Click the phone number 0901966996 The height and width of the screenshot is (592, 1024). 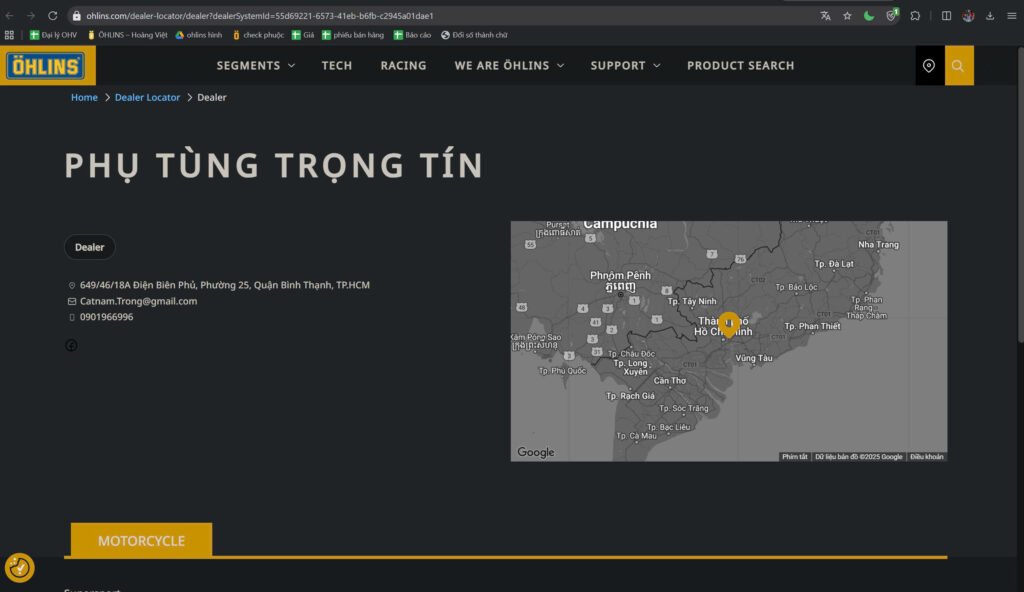point(106,317)
